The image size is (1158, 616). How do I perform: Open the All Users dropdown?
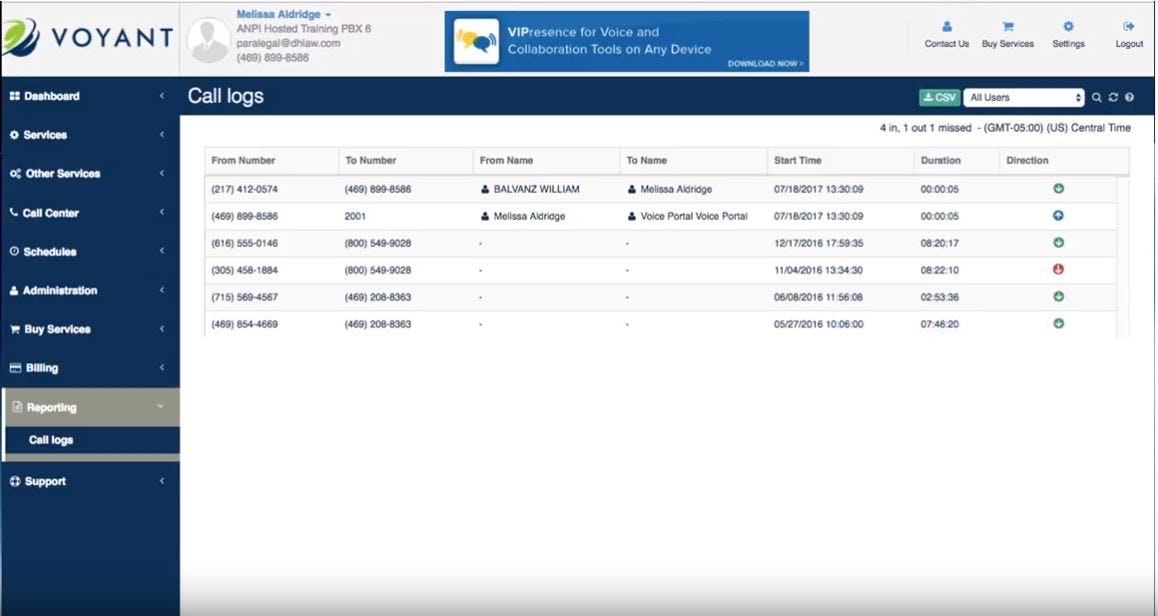point(1020,97)
